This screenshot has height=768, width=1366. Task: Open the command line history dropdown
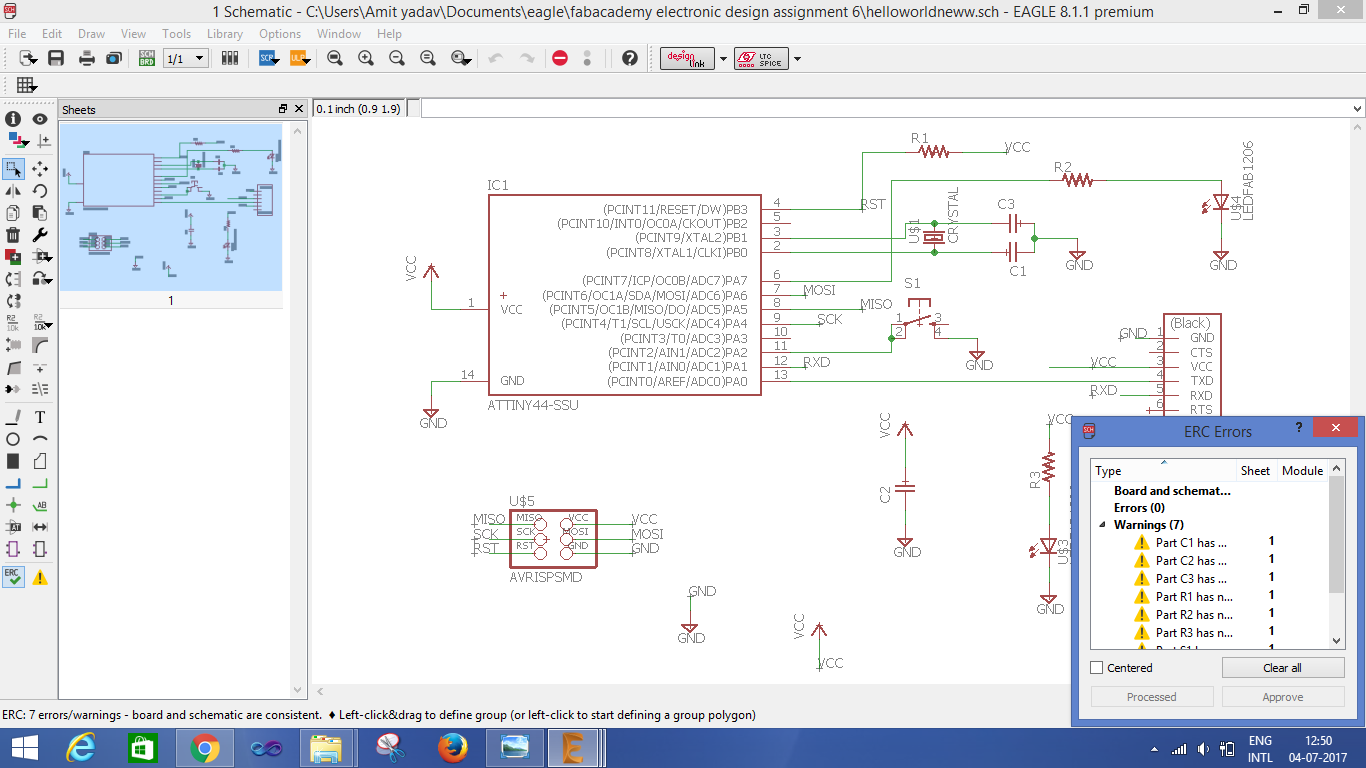pos(1357,109)
